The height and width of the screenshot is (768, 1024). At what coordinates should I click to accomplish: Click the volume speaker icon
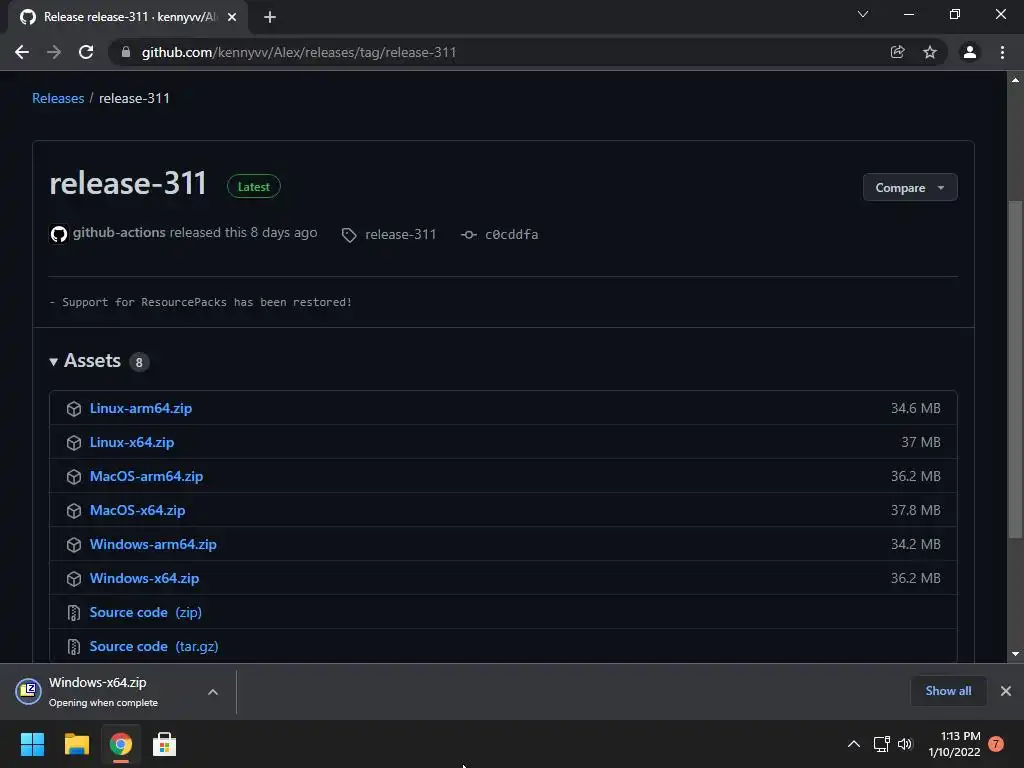pos(904,744)
